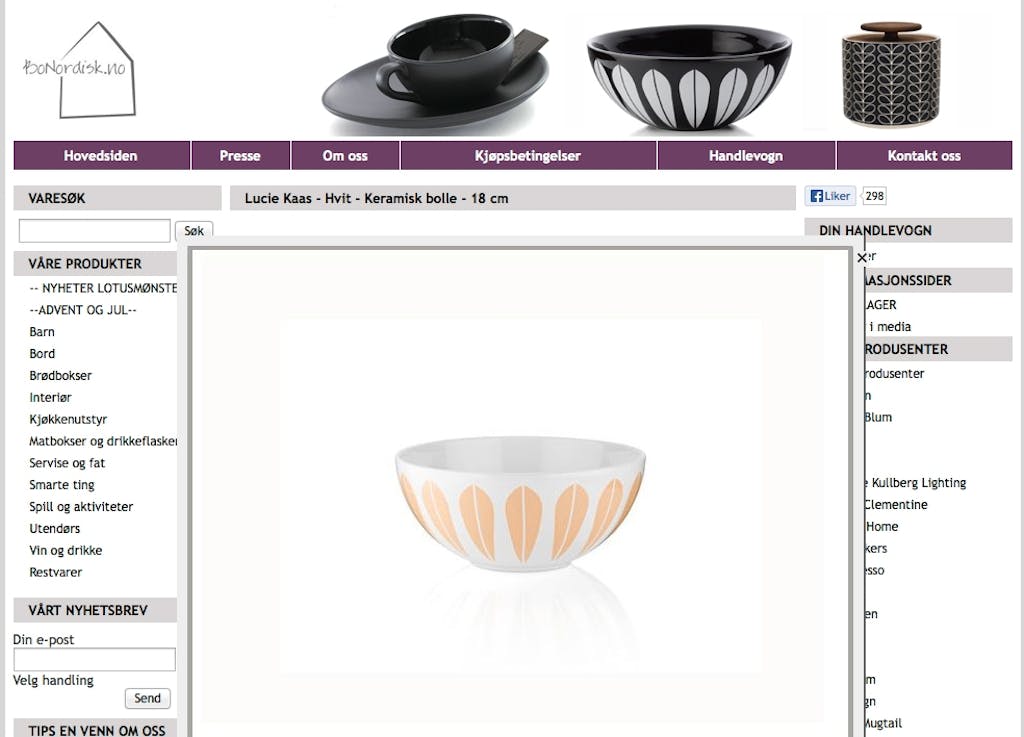Open the Hovedsiden menu item
The image size is (1024, 737).
101,155
